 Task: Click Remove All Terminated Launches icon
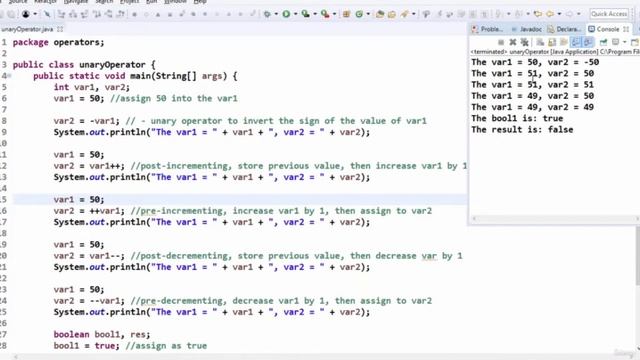click(x=524, y=42)
